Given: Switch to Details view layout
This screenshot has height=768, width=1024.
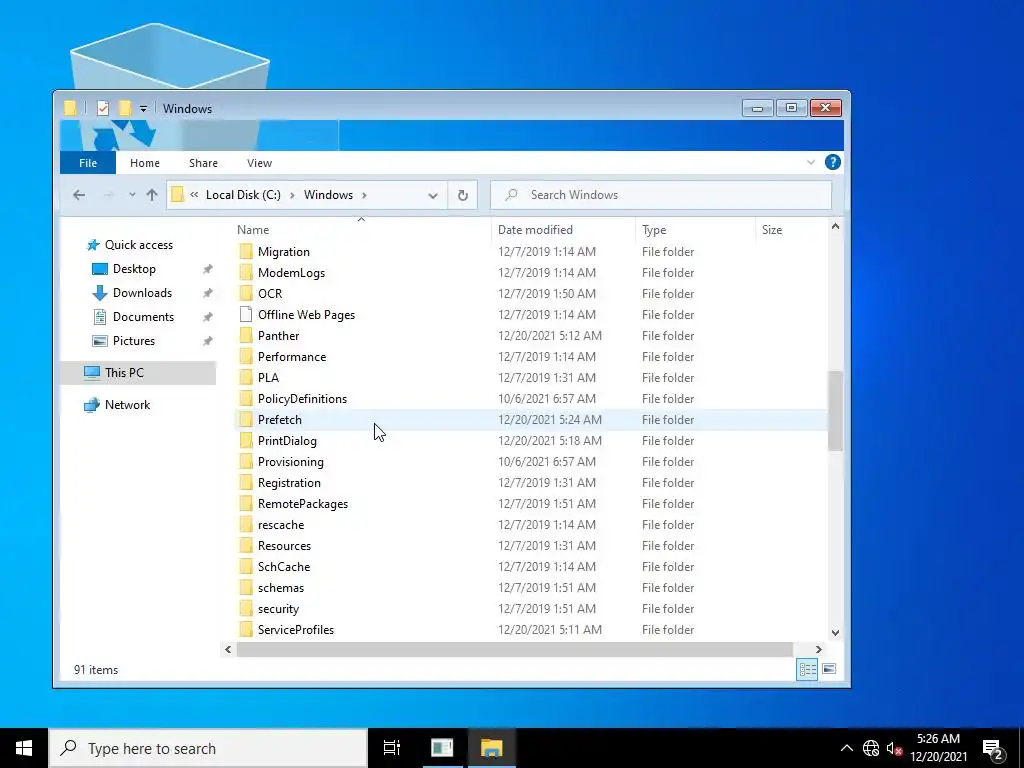Looking at the screenshot, I should pos(807,669).
